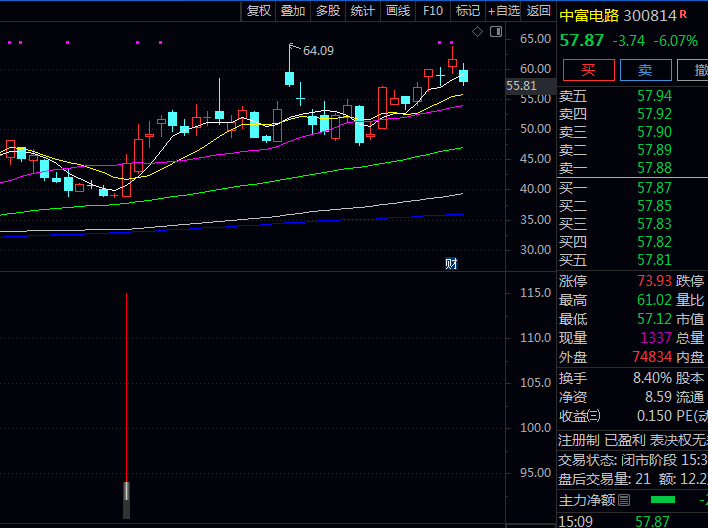Select 买二 price 57.85
Screen dimensions: 708x528
coord(654,206)
